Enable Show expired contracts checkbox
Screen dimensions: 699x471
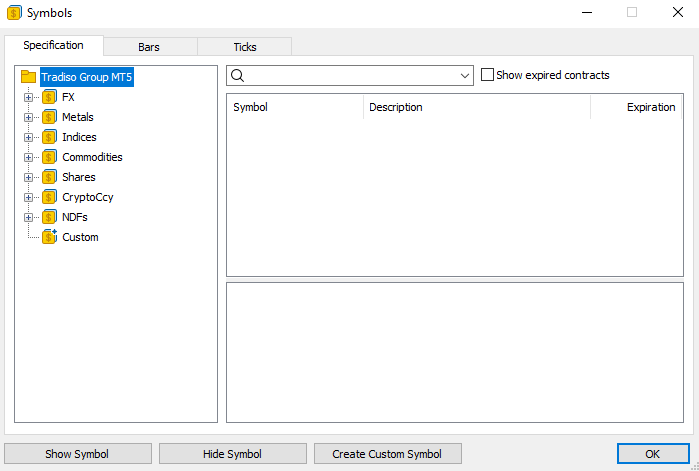pyautogui.click(x=488, y=75)
